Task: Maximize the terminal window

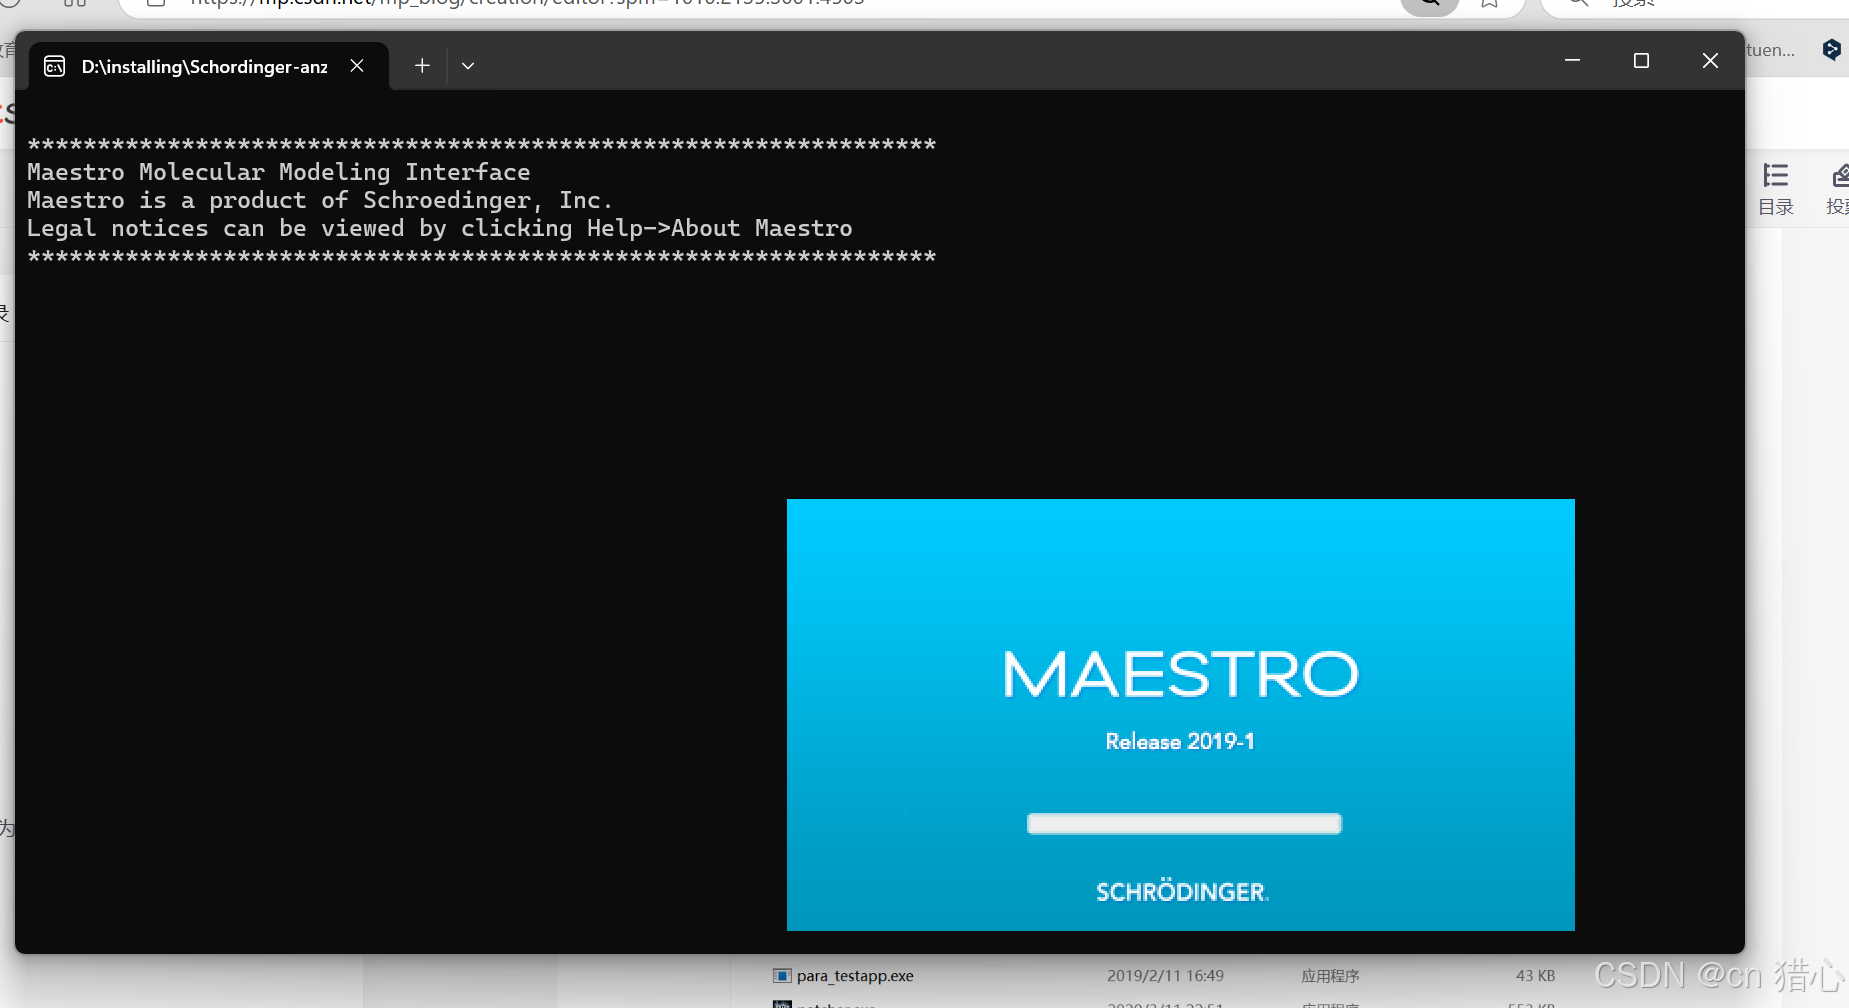Action: (x=1641, y=61)
